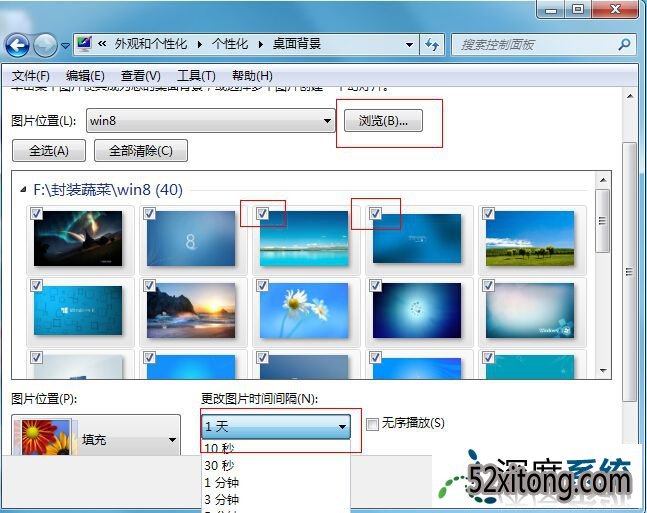This screenshot has width=647, height=513.
Task: Click the wallpaper list scrollbar thumb
Action: tap(603, 221)
